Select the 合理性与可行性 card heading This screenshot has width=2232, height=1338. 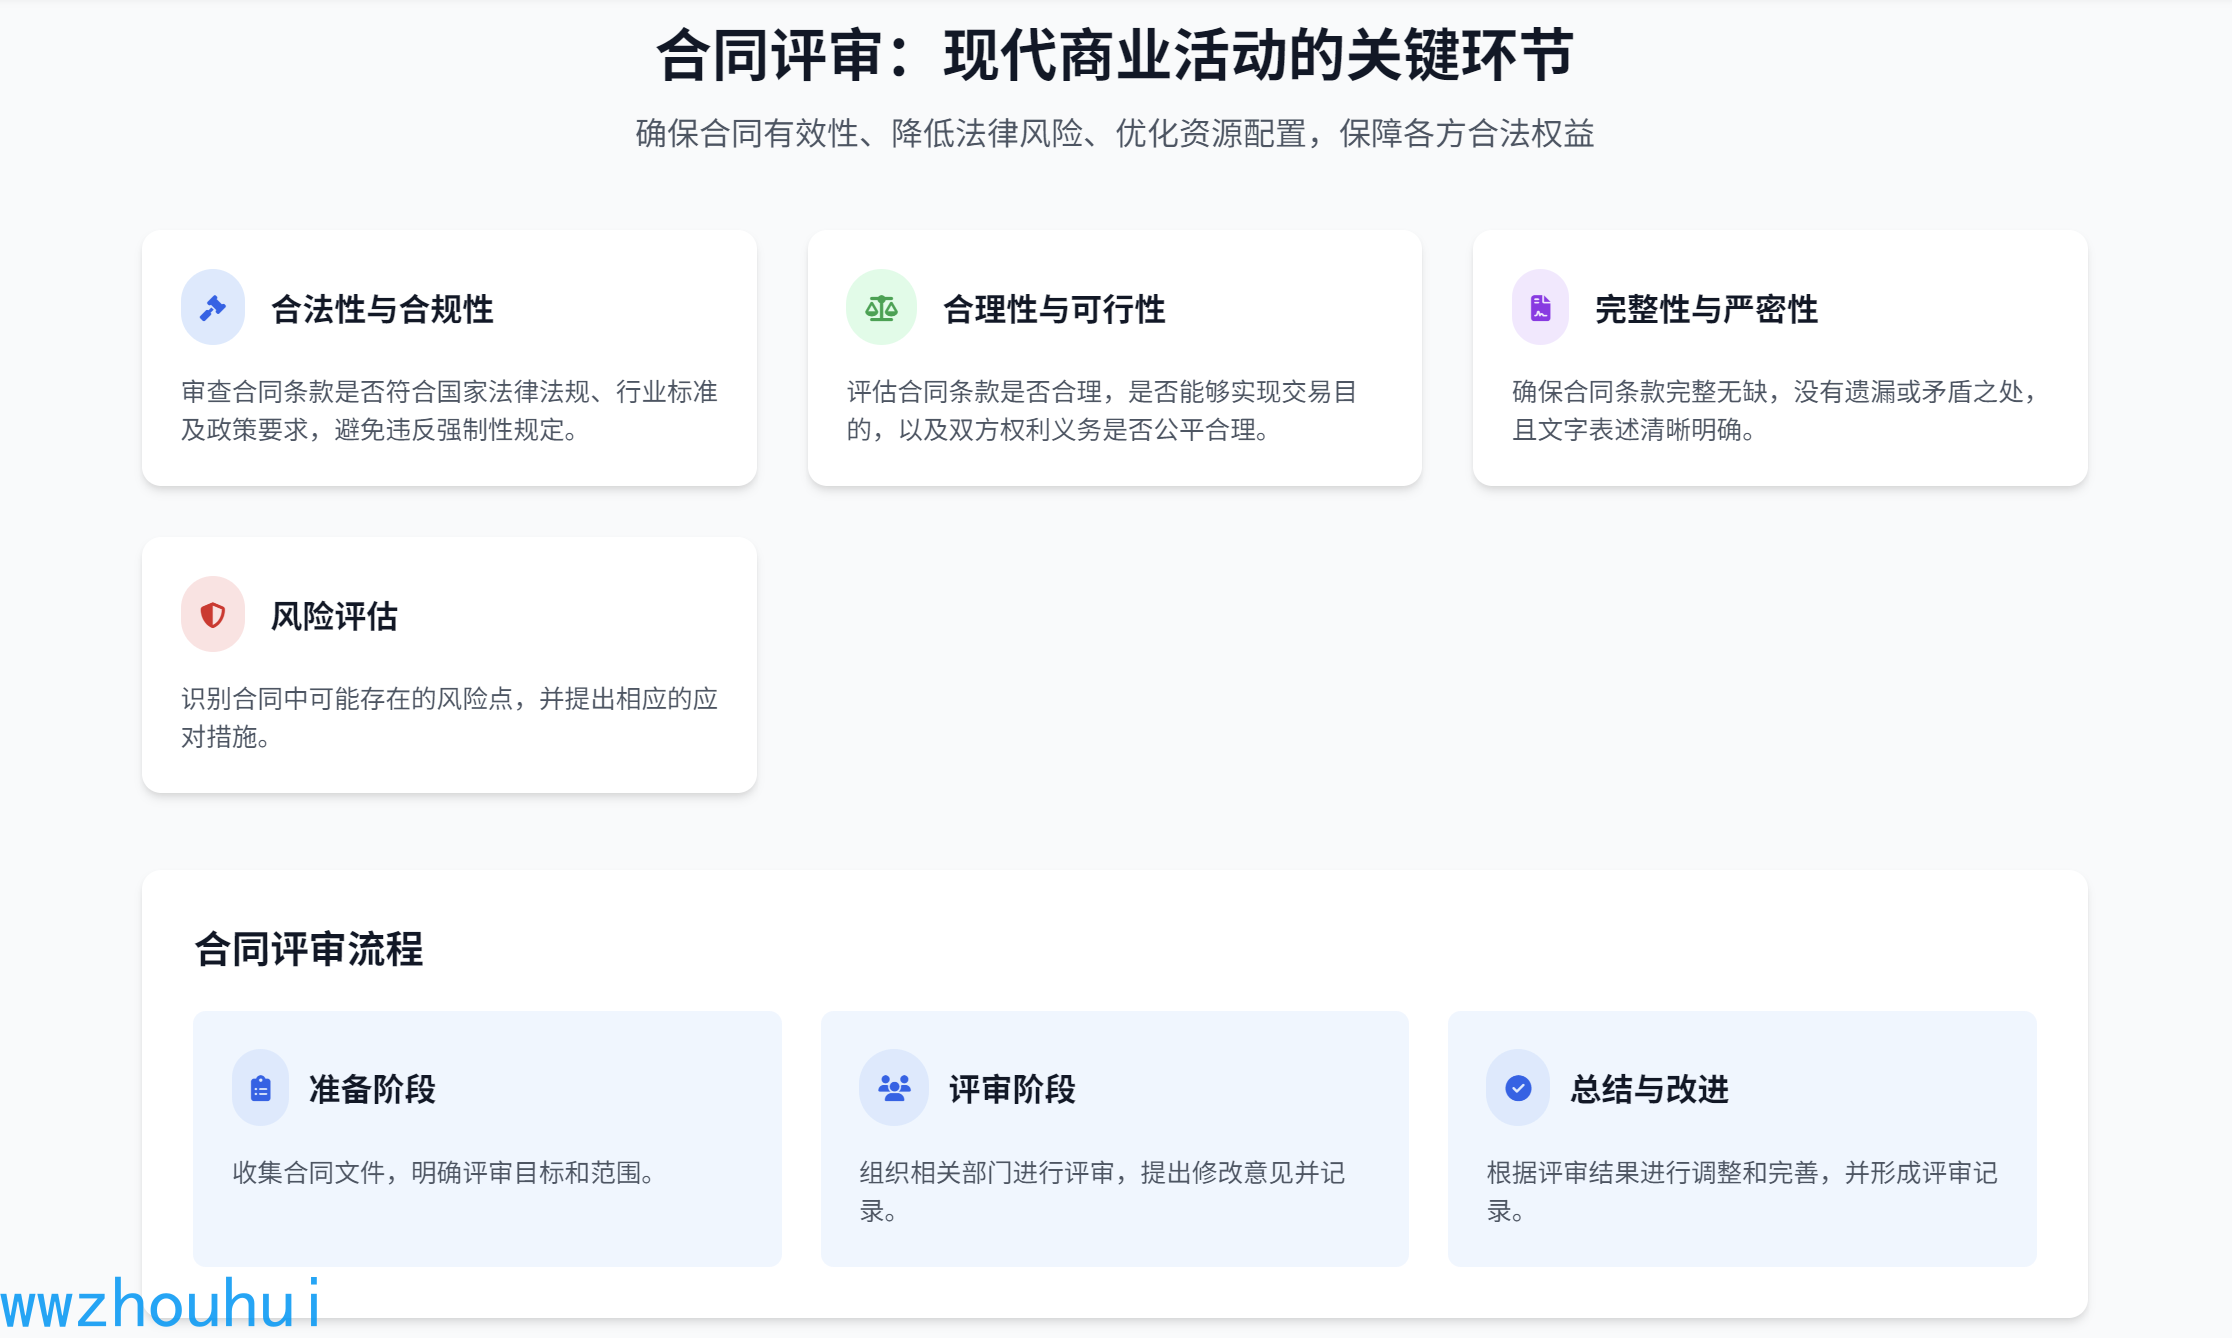[x=1054, y=309]
